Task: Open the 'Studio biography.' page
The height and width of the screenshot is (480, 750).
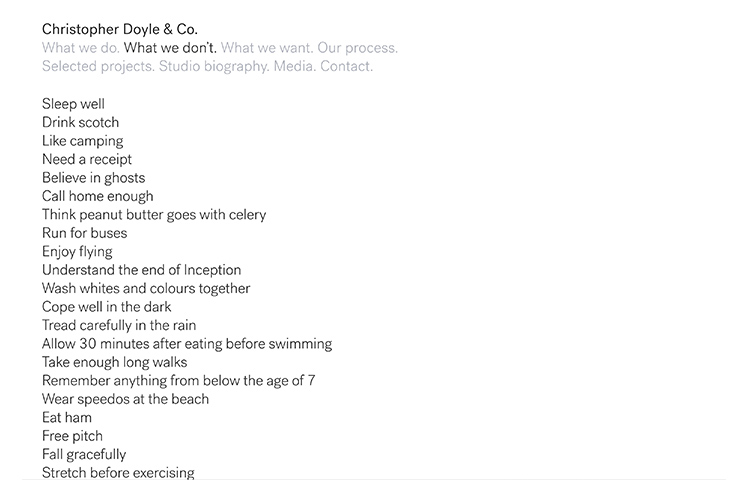Action: pos(213,67)
